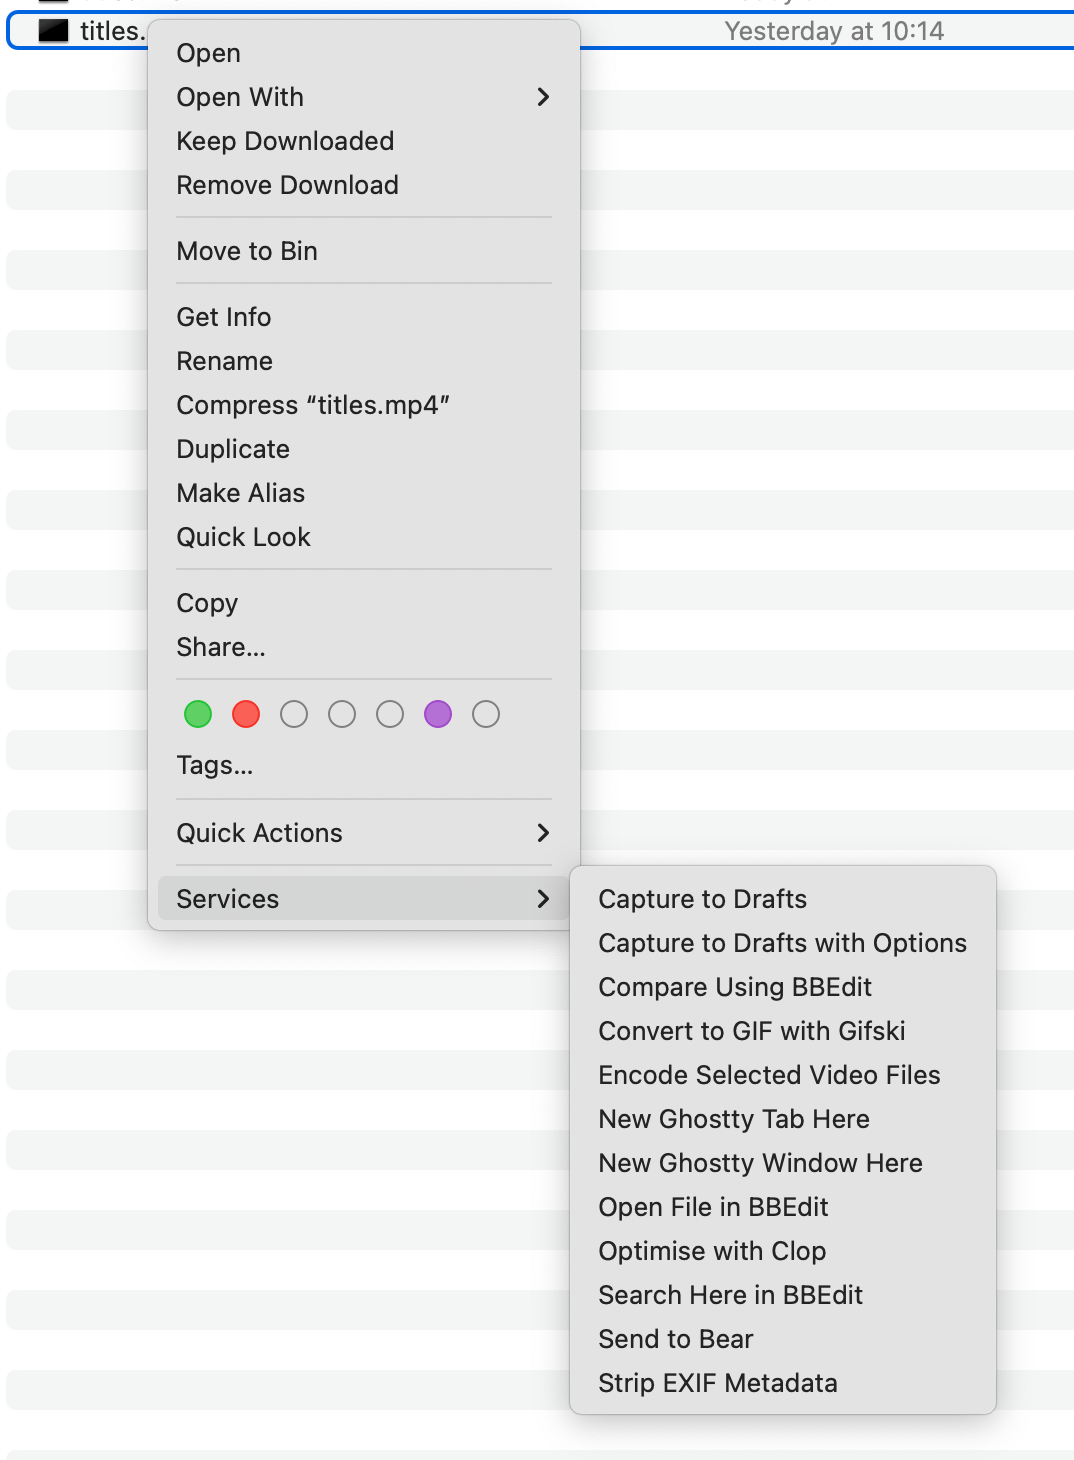The image size is (1074, 1460).
Task: Select the last empty tag circle
Action: coord(486,714)
